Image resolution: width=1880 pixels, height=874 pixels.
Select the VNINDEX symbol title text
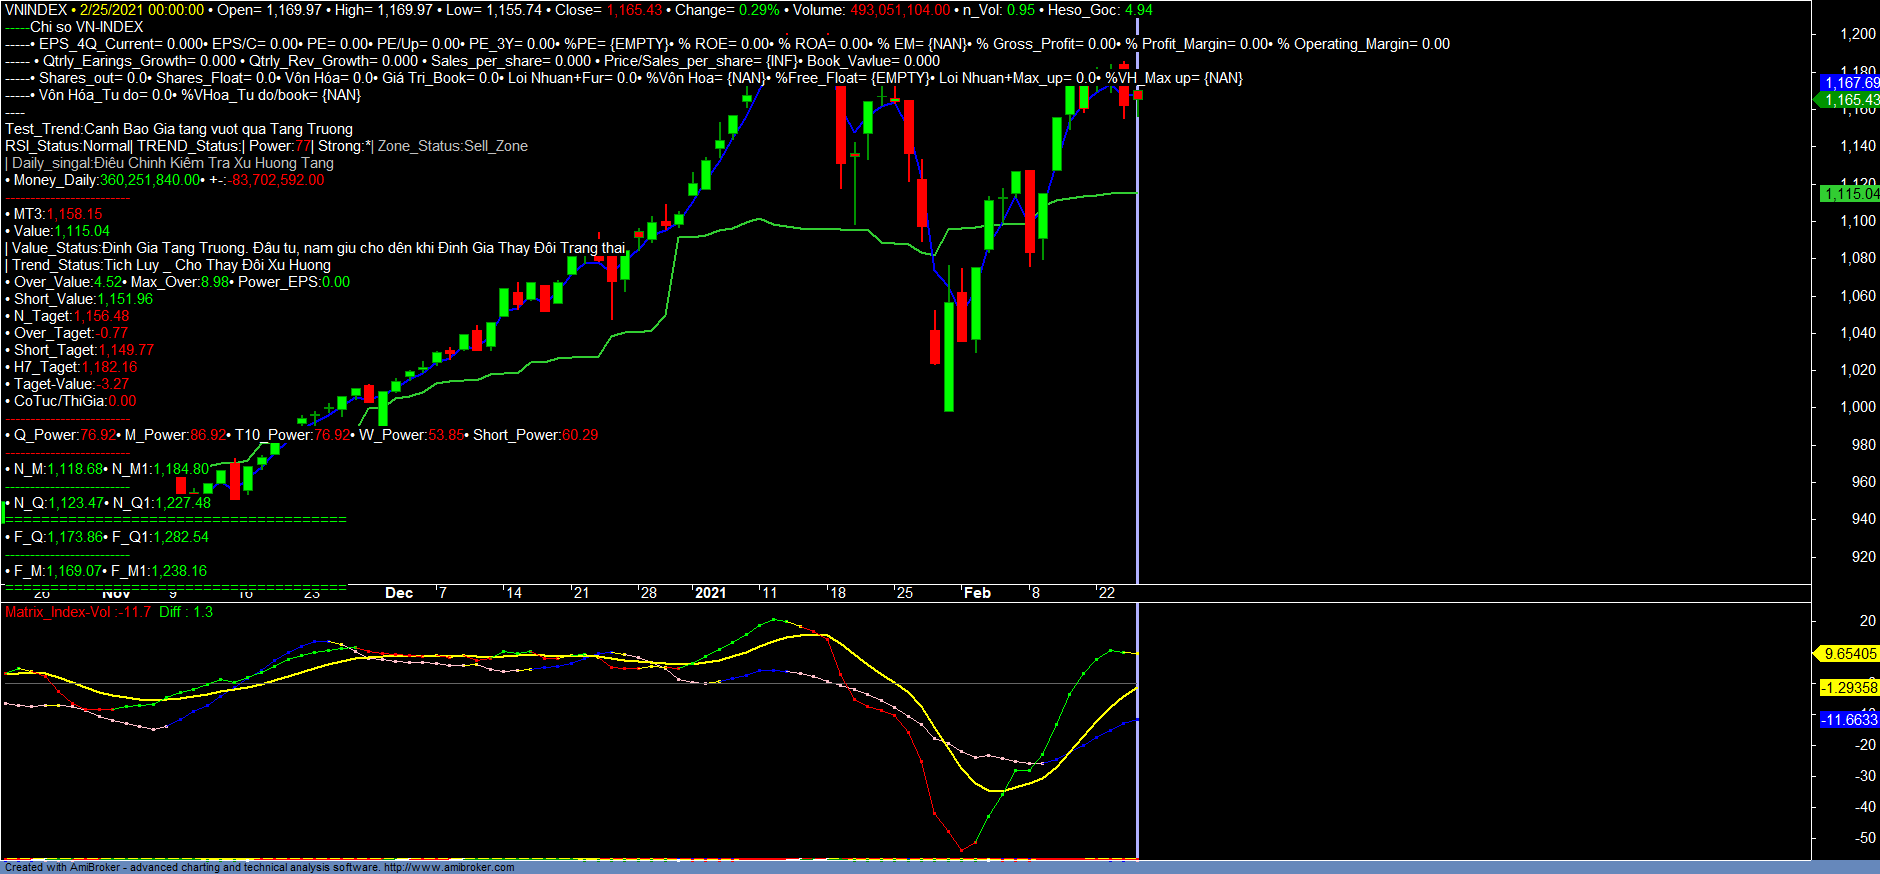[36, 10]
